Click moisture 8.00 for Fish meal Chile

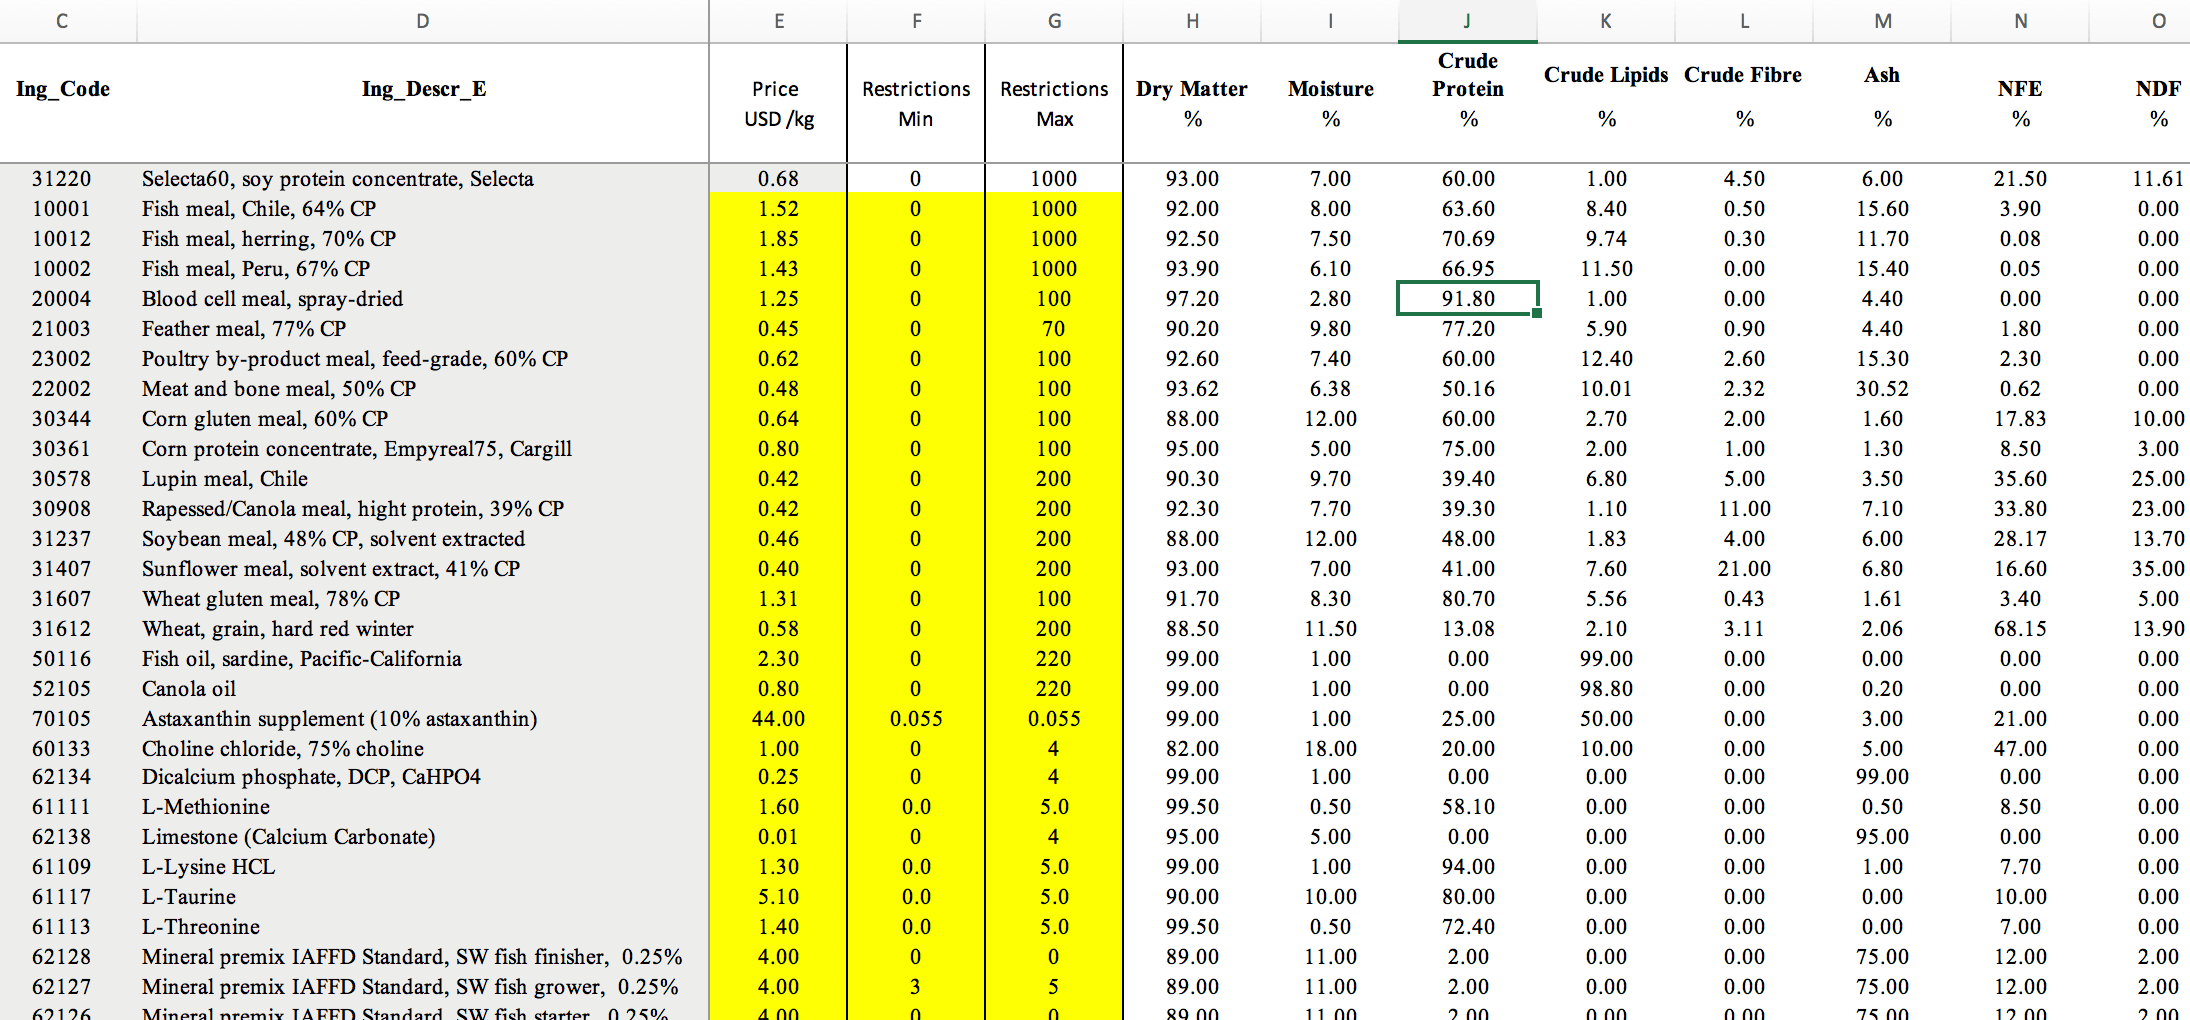click(1330, 208)
